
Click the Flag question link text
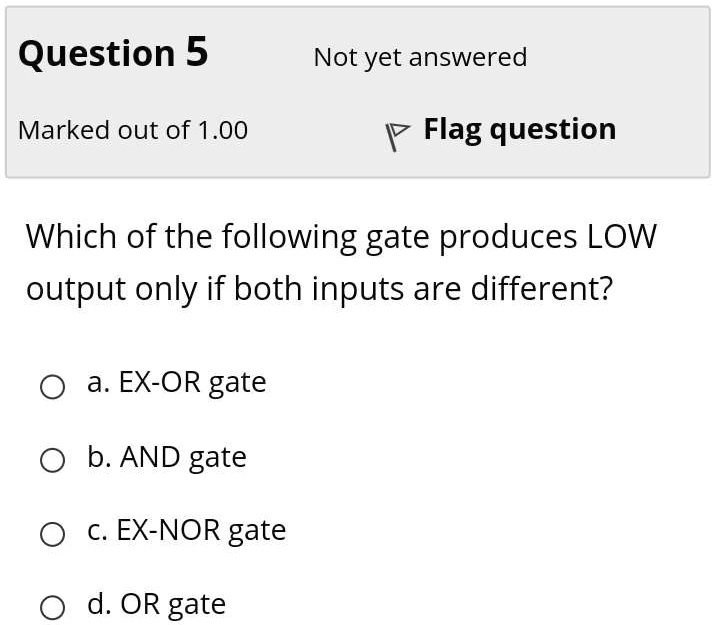(520, 130)
